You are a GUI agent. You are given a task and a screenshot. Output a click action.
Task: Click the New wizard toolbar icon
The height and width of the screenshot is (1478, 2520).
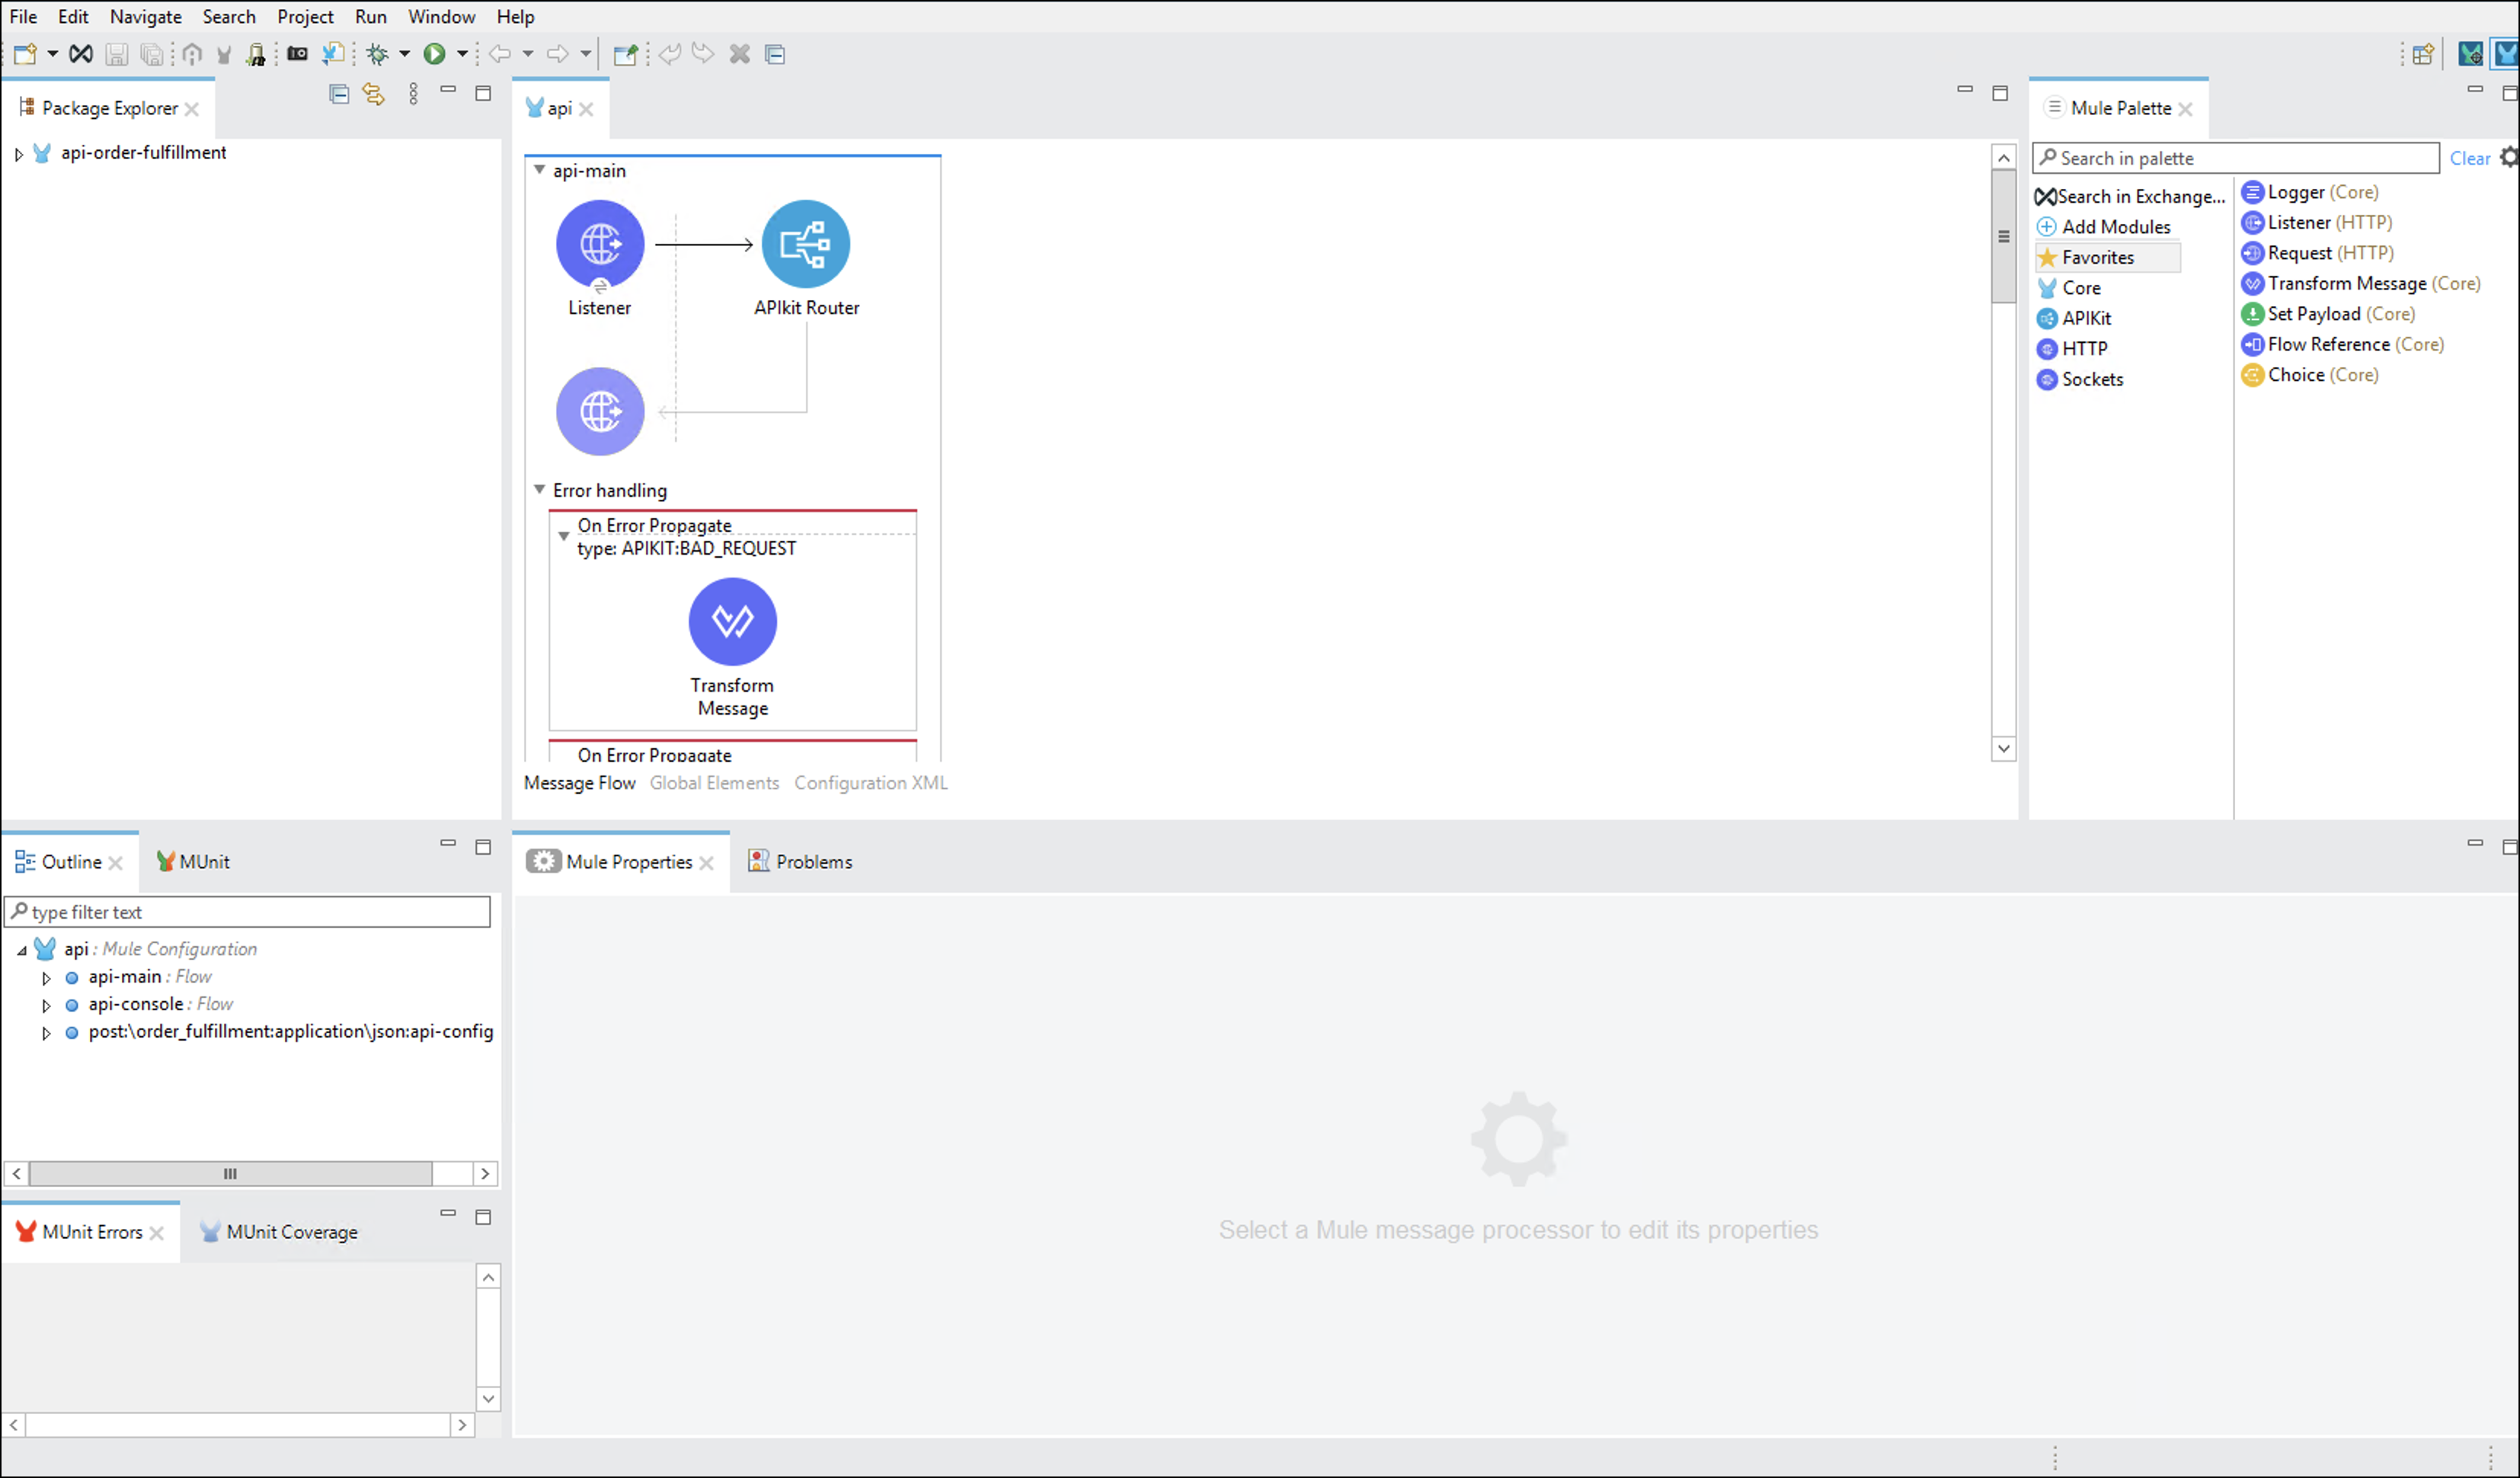[x=25, y=54]
